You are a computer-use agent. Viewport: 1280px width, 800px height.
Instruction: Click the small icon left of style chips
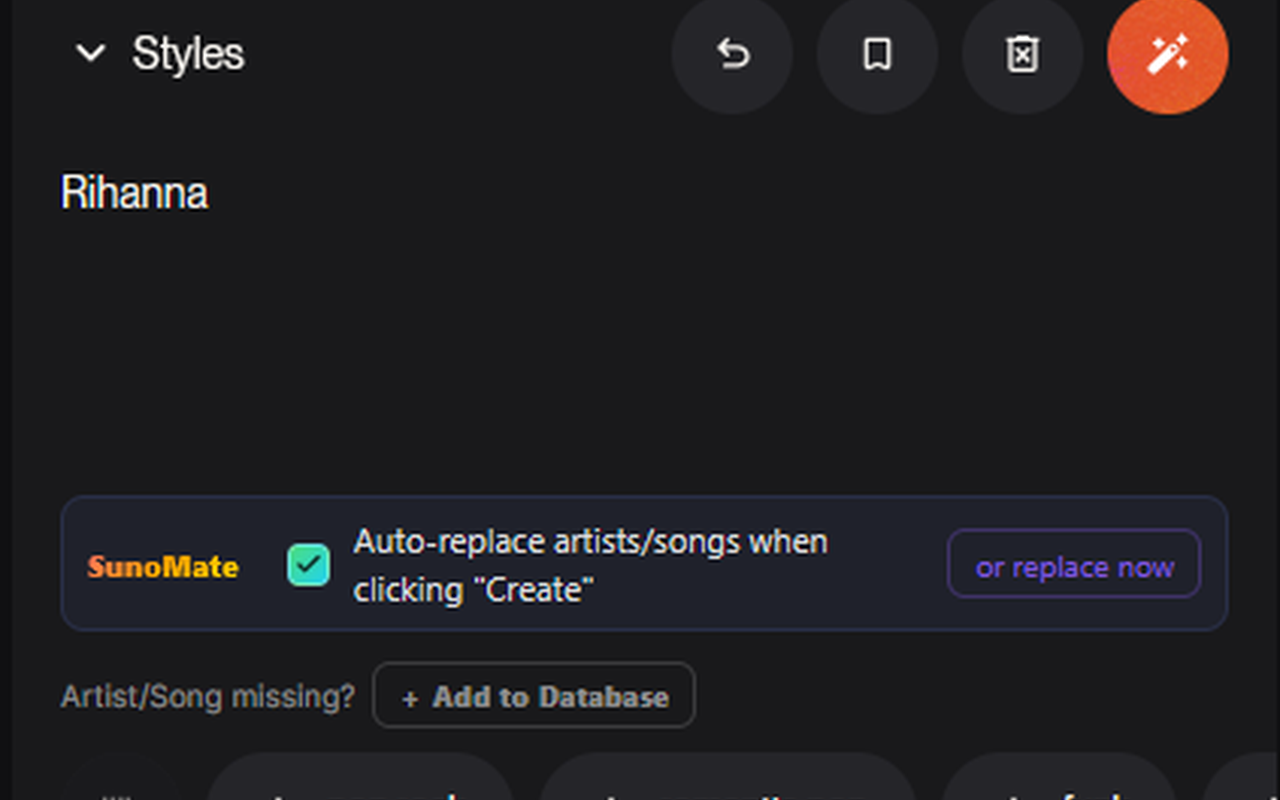118,790
